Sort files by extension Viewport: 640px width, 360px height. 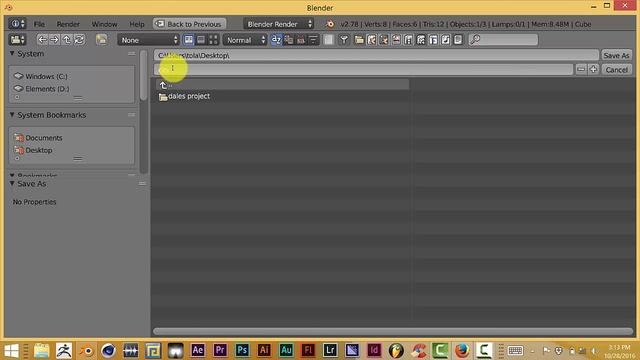tap(289, 40)
